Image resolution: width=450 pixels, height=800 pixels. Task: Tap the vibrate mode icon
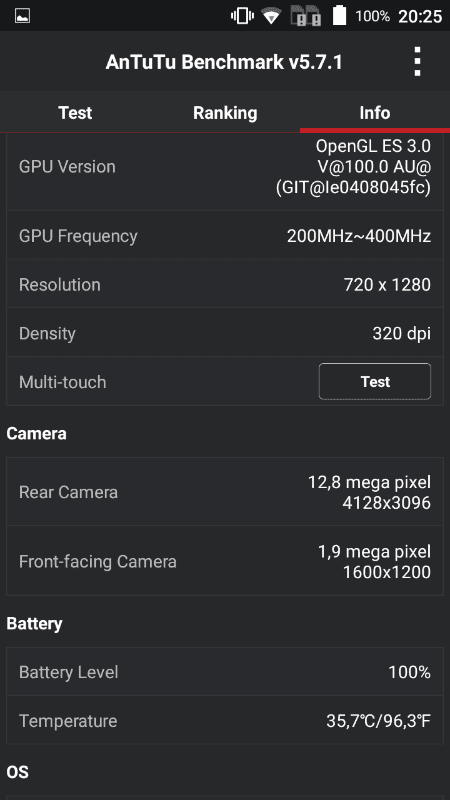tap(242, 16)
